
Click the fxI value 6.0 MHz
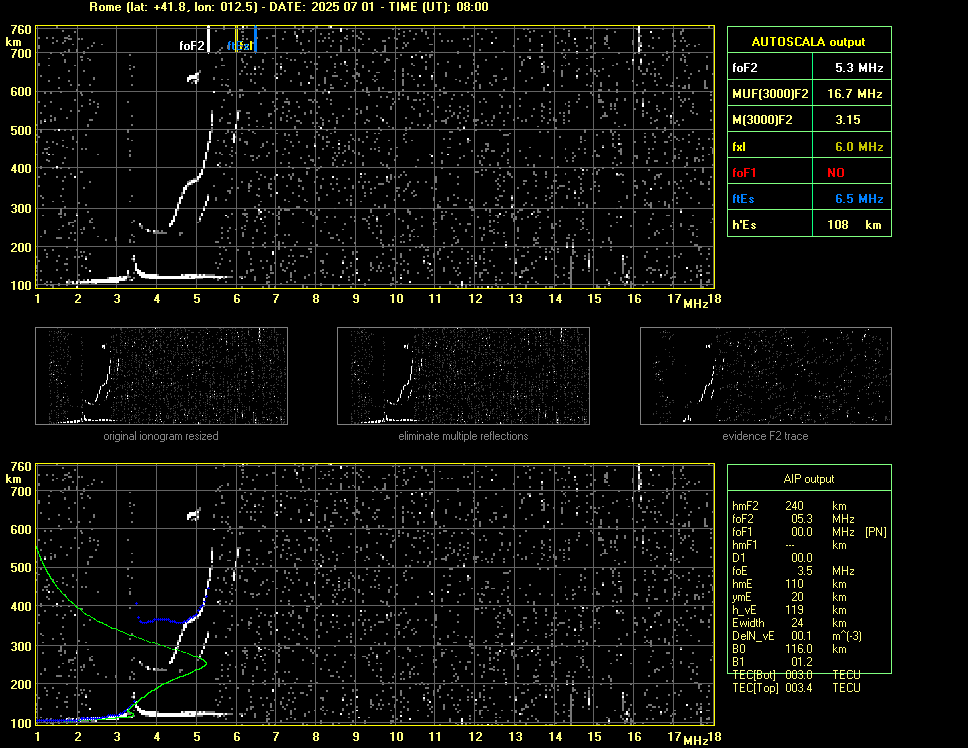pyautogui.click(x=859, y=147)
